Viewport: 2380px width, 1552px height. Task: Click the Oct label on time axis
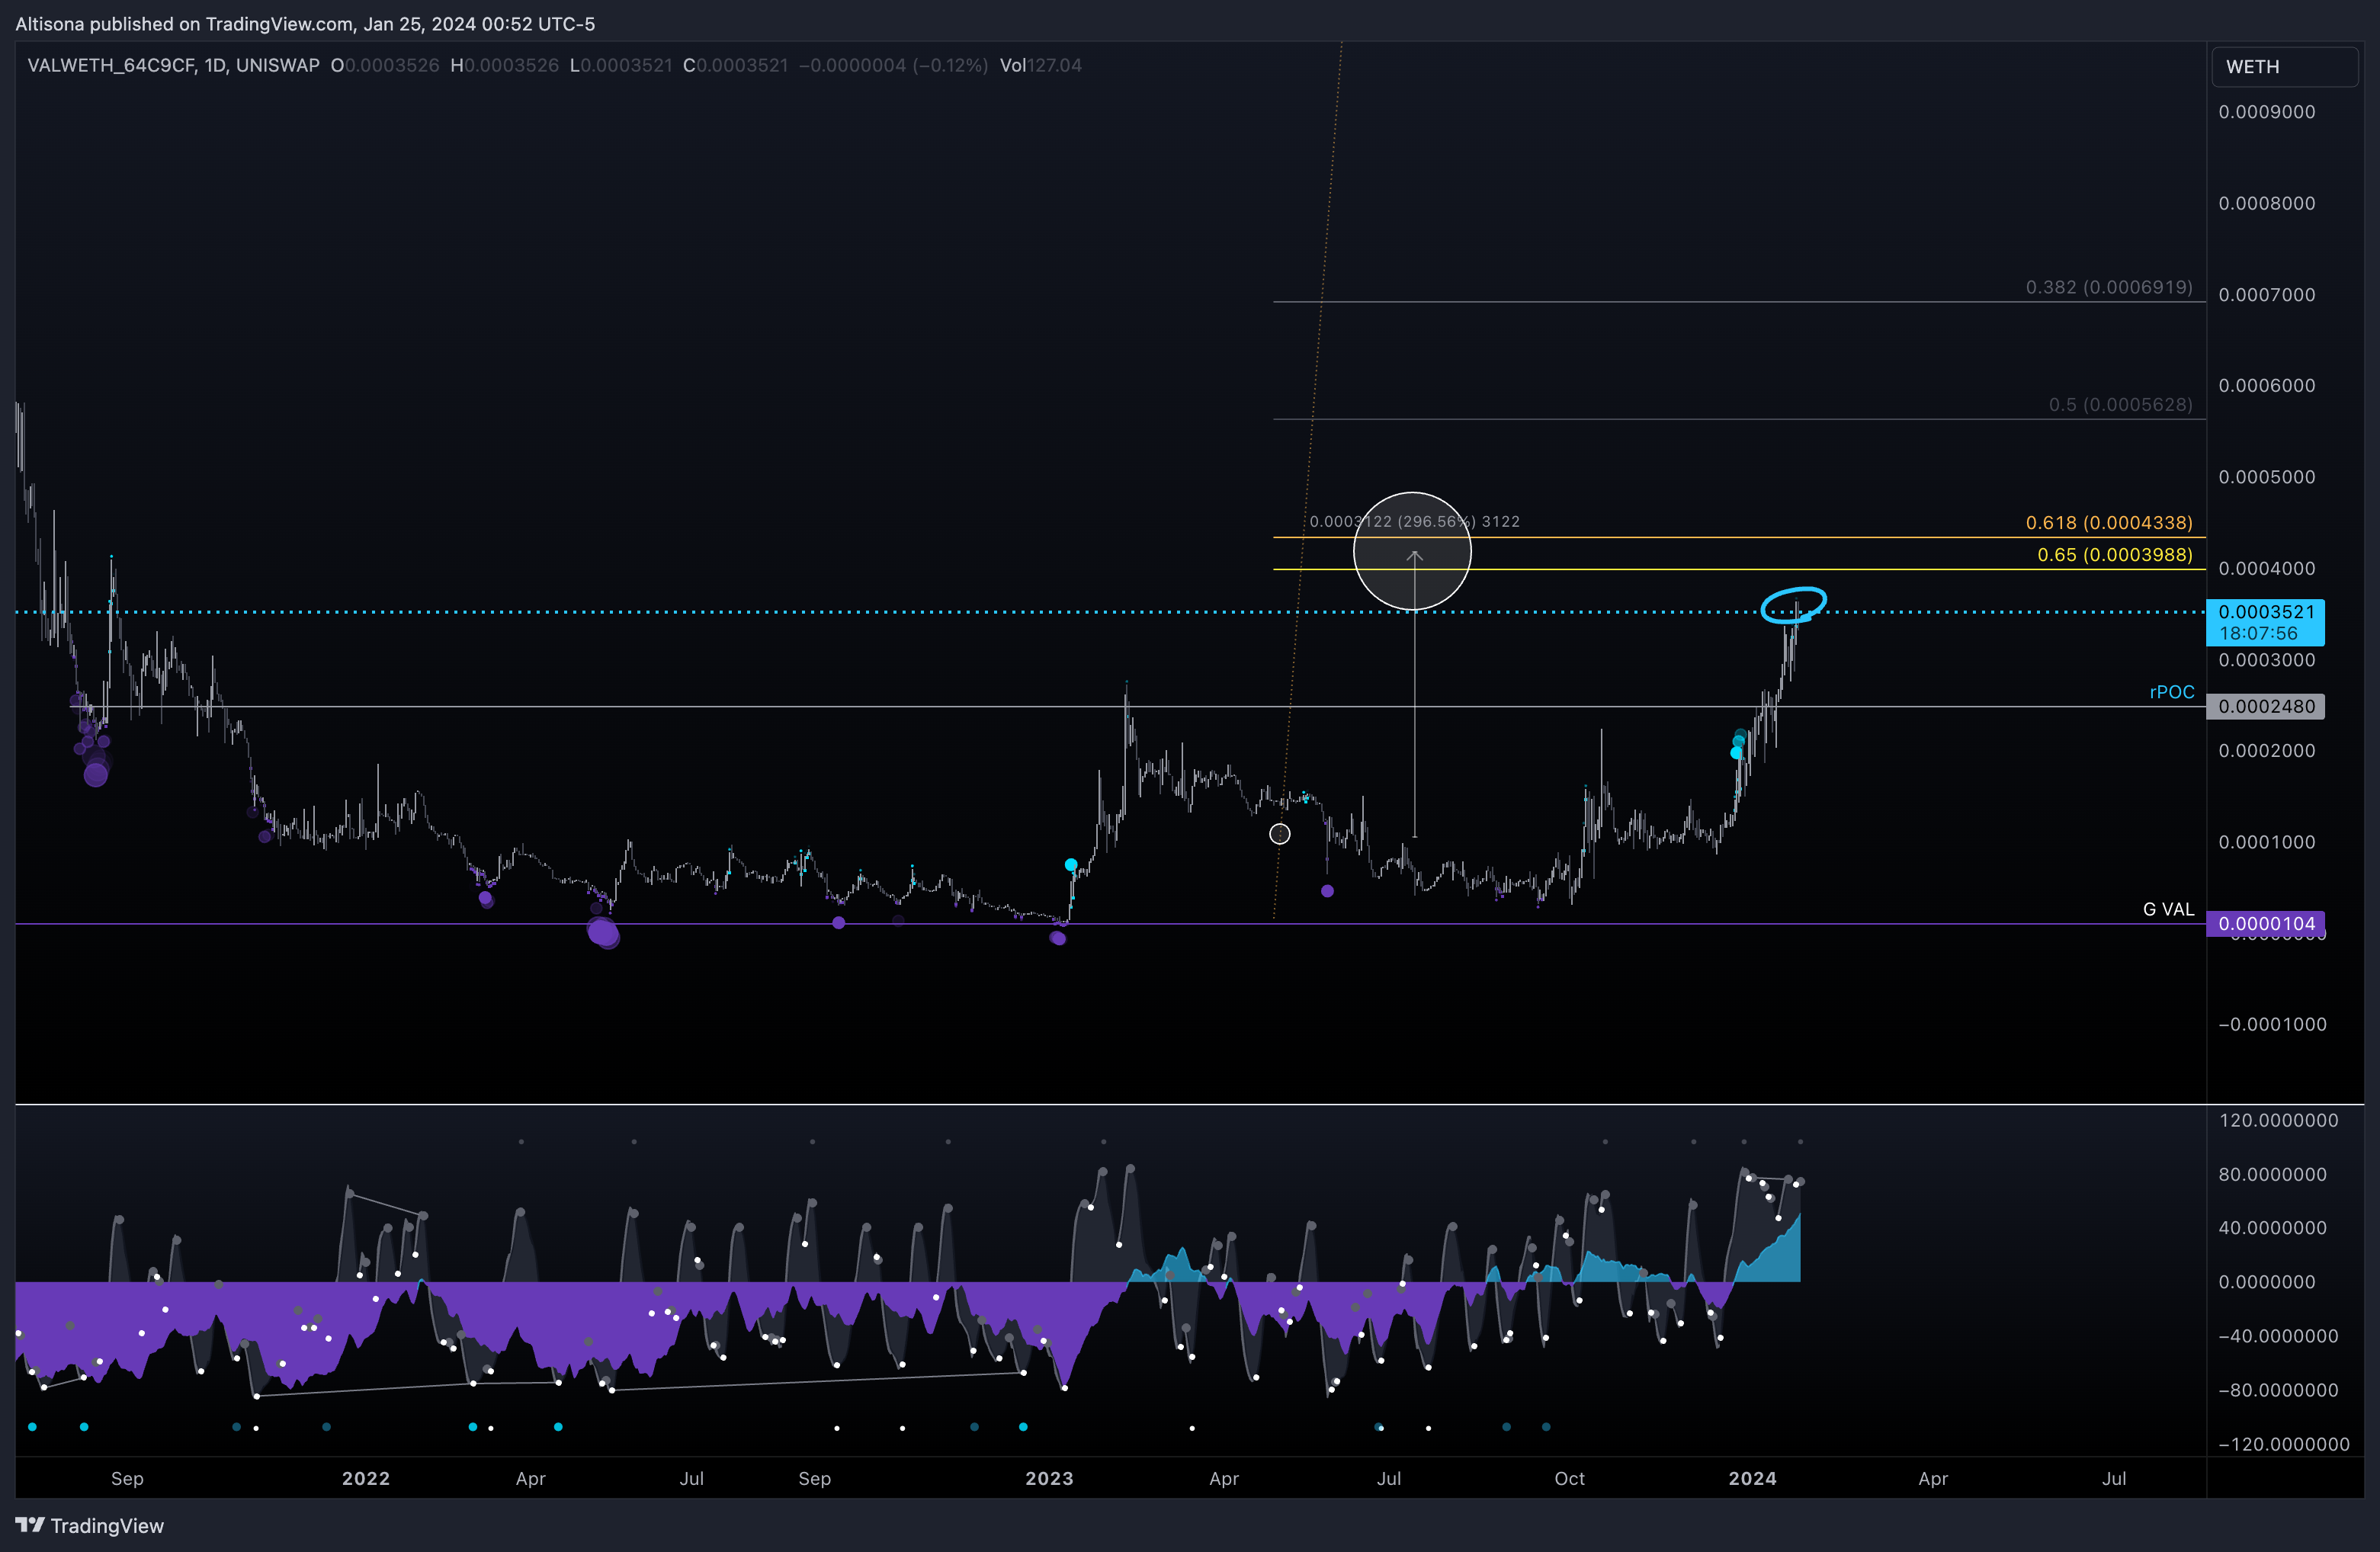(x=1569, y=1478)
